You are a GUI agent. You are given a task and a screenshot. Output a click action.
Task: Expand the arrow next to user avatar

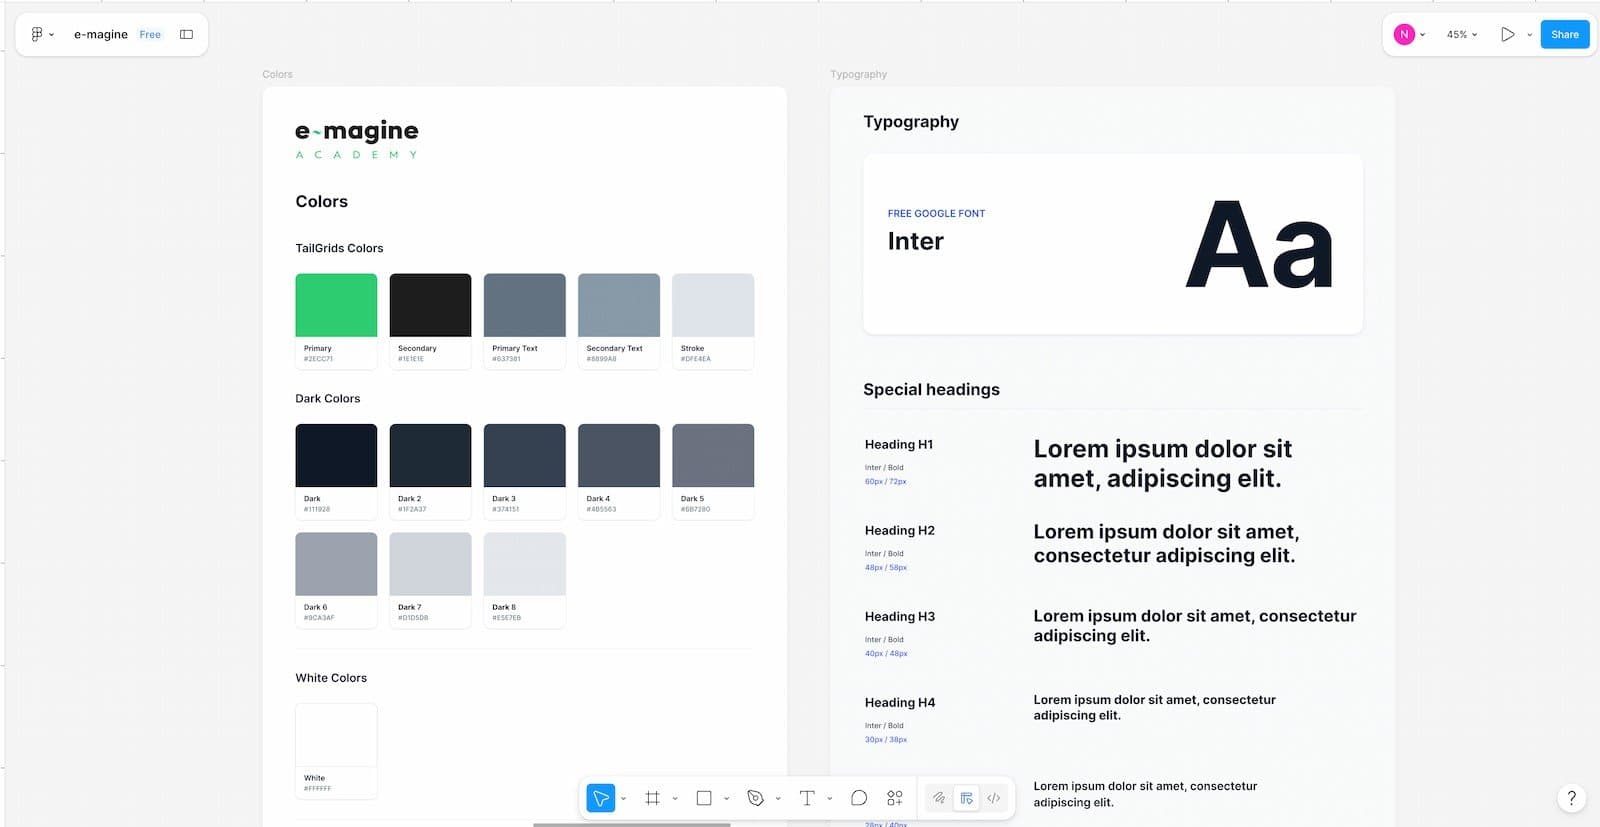coord(1423,35)
